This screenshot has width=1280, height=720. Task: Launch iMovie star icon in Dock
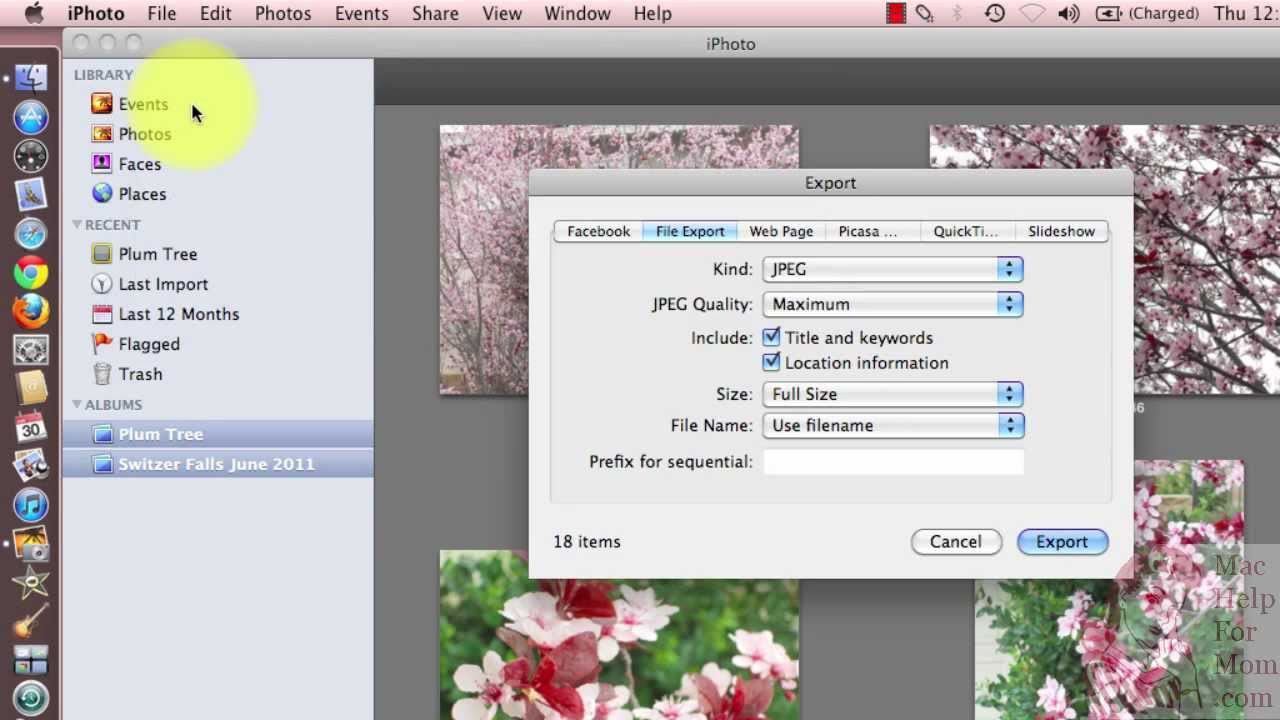(31, 583)
